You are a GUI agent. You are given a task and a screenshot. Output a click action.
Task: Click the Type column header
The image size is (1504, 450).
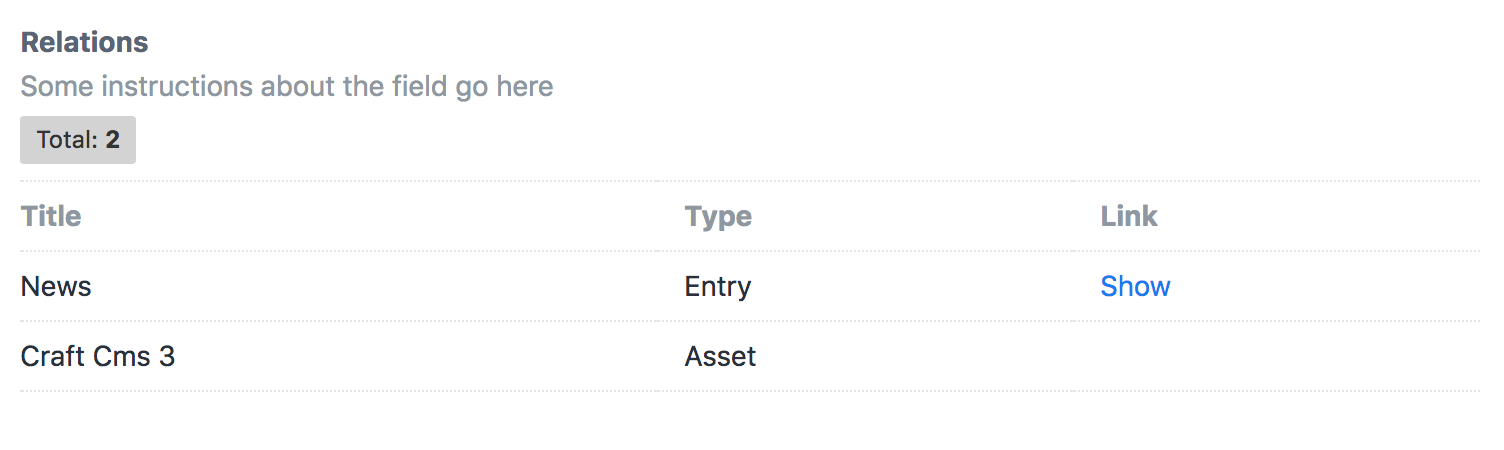718,216
